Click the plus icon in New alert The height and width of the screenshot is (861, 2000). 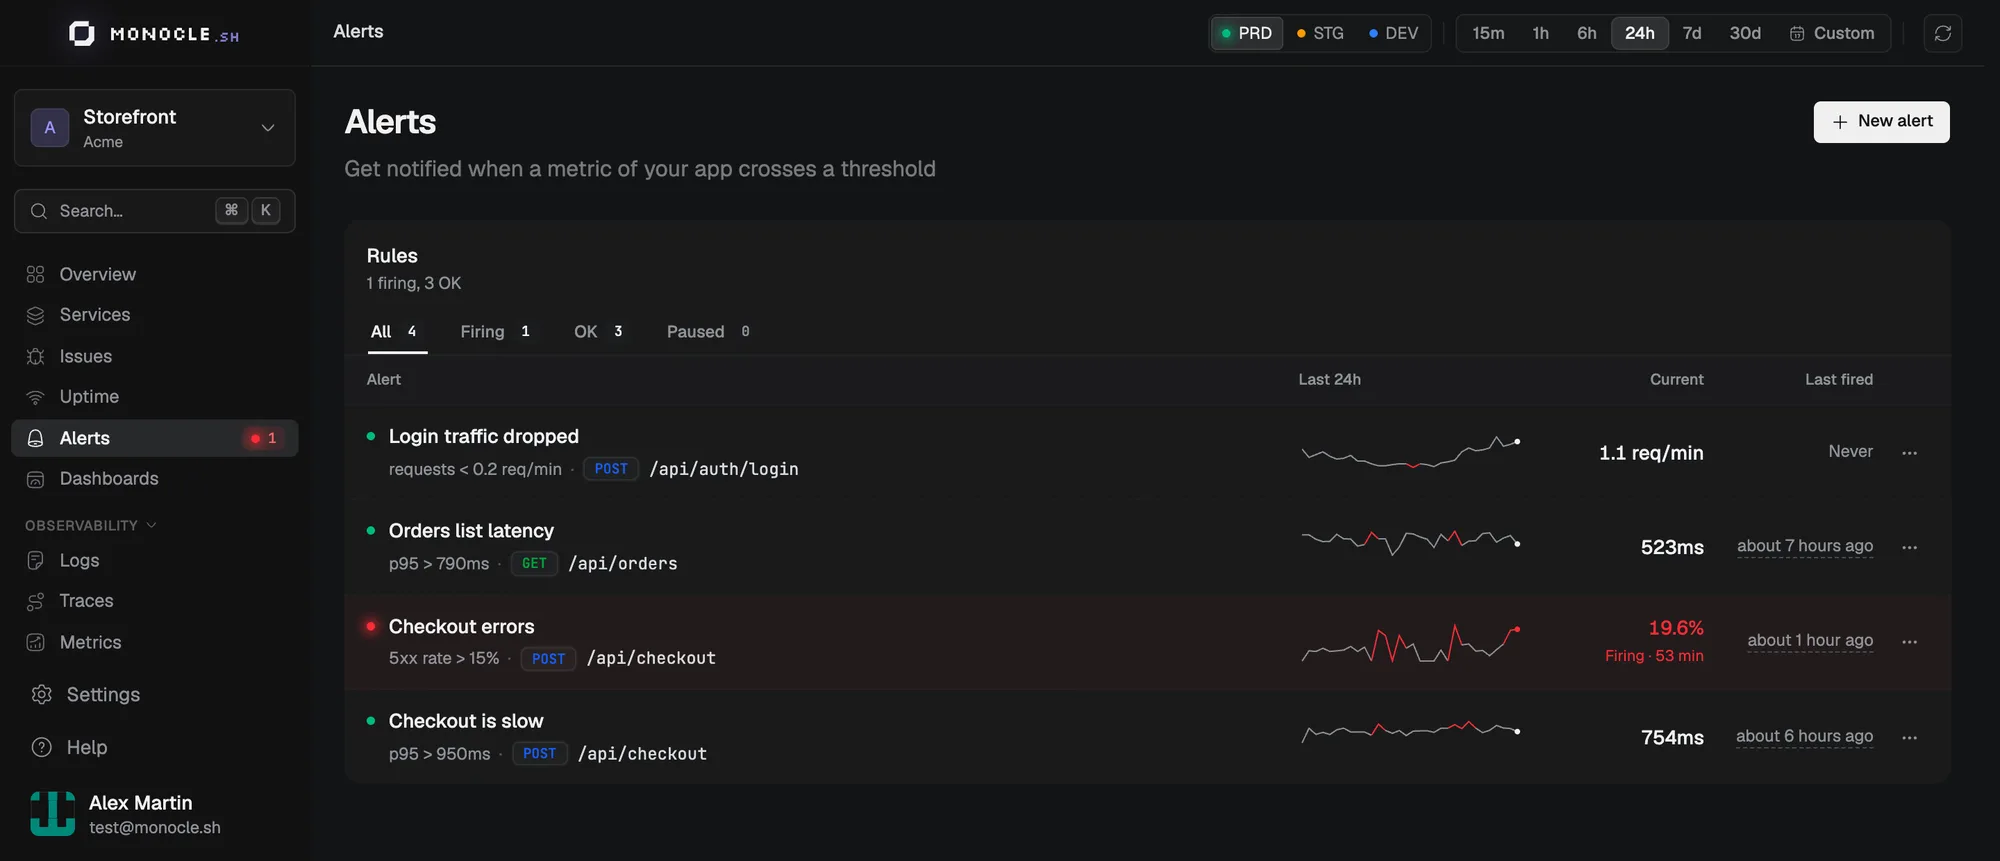(x=1840, y=122)
